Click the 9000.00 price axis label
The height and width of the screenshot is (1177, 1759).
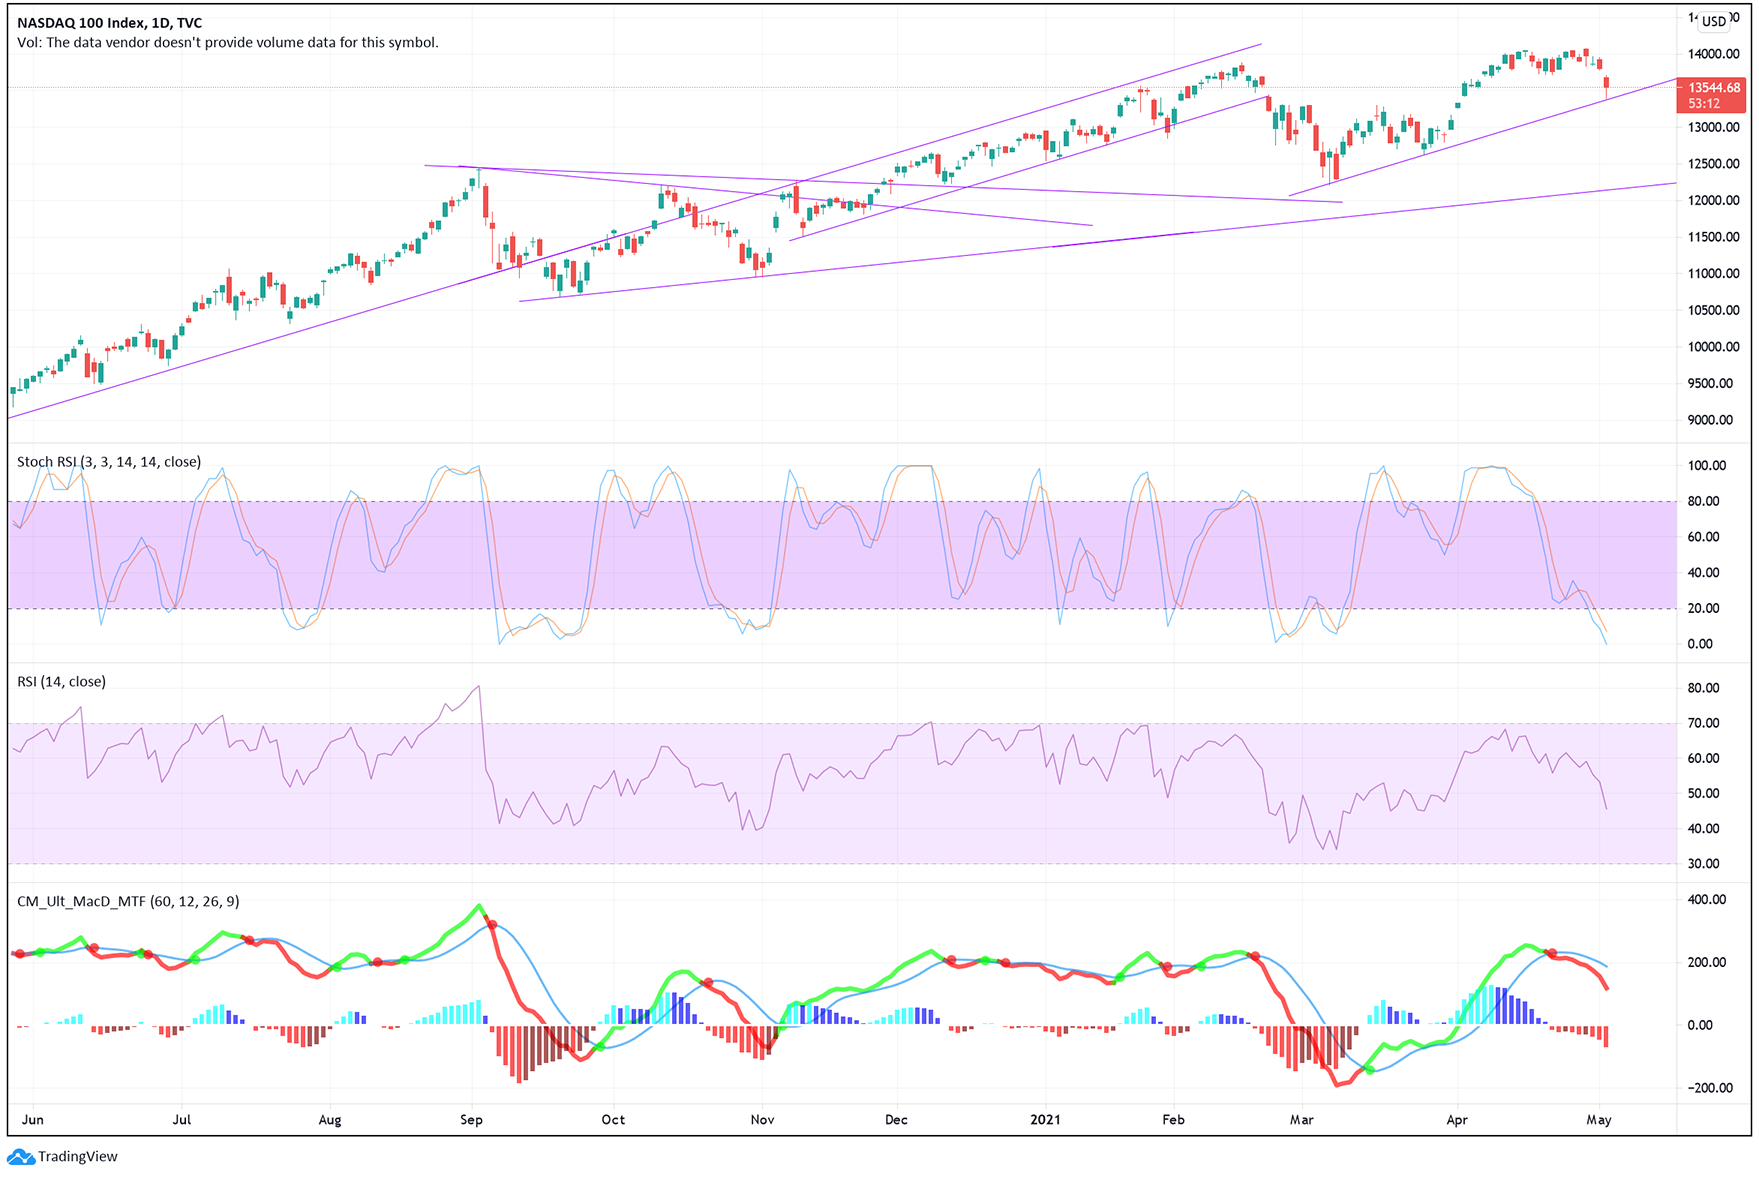point(1713,421)
